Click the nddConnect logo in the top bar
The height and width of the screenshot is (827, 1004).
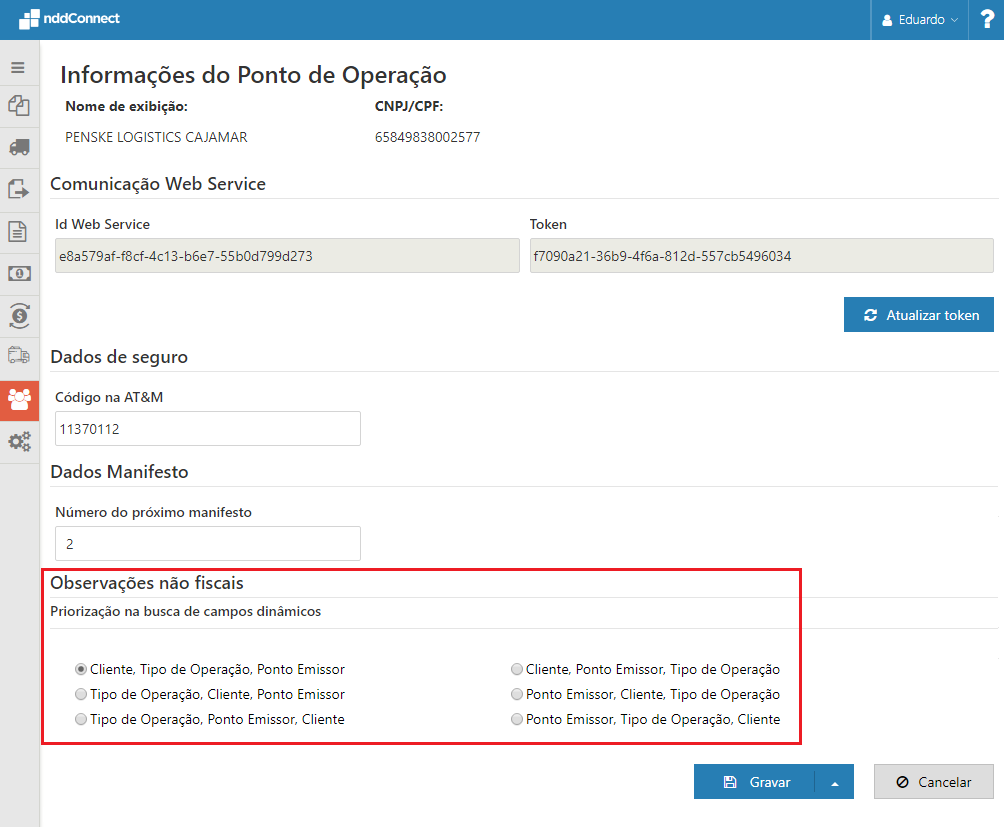coord(68,18)
